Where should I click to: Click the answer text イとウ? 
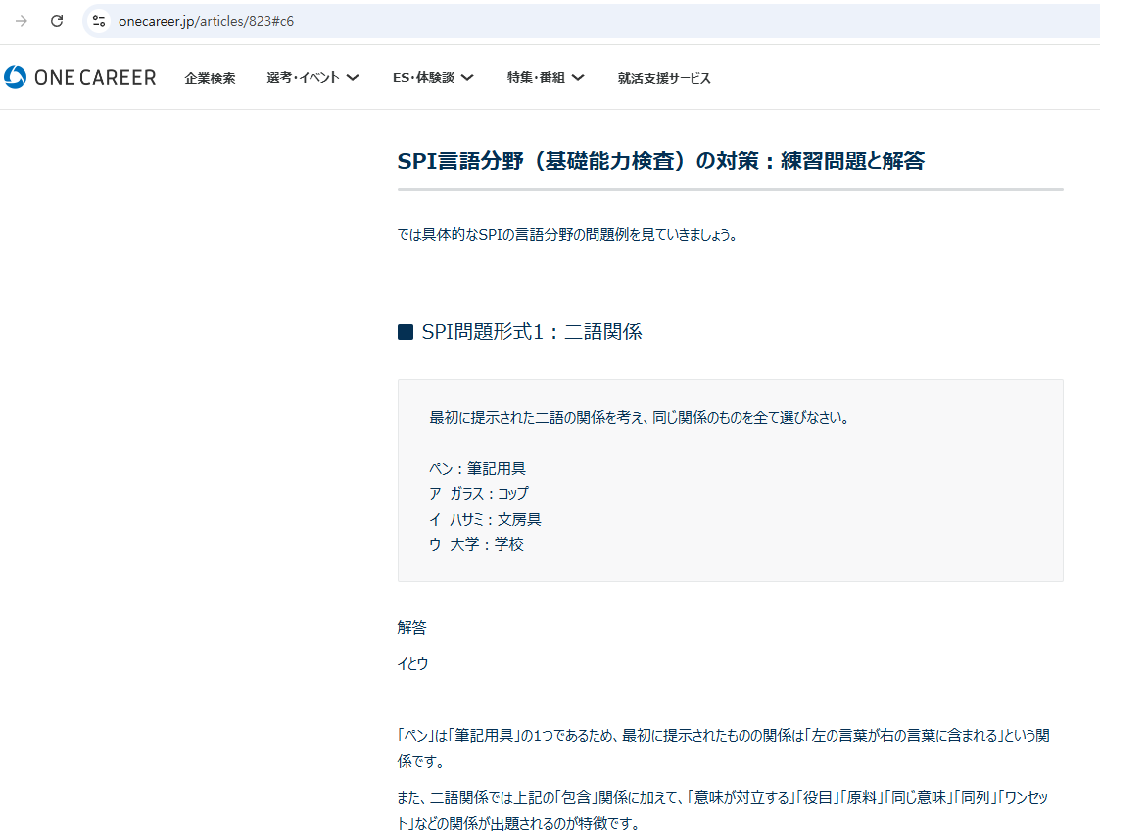tap(413, 664)
